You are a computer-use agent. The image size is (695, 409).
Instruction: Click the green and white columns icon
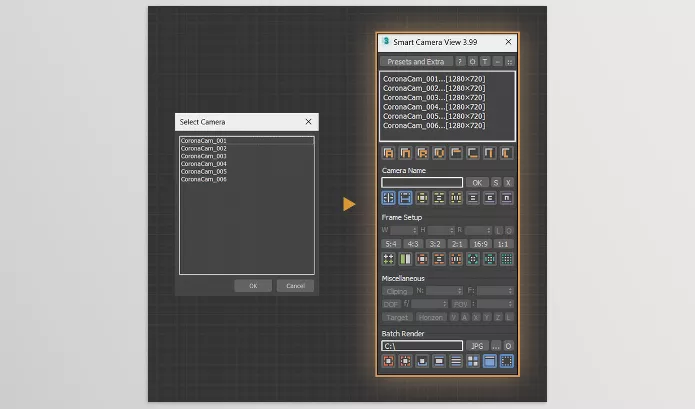click(405, 259)
